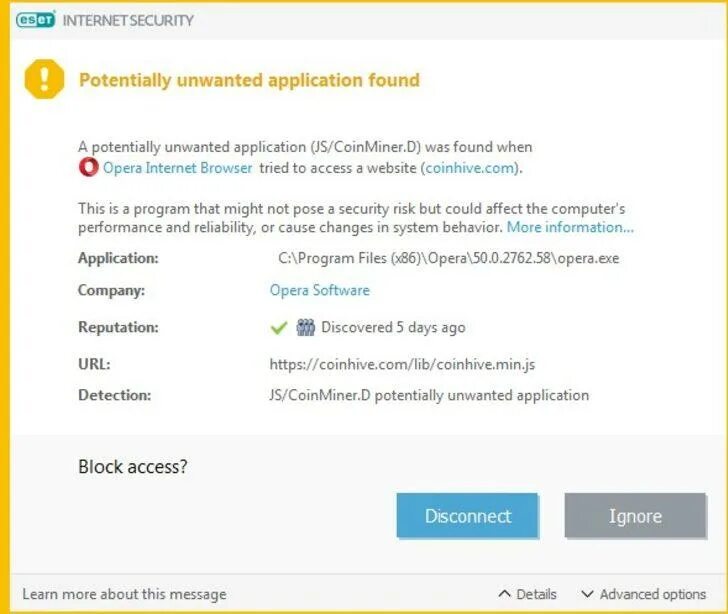Image resolution: width=728 pixels, height=614 pixels.
Task: Click the red Opera browser icon
Action: (x=88, y=167)
